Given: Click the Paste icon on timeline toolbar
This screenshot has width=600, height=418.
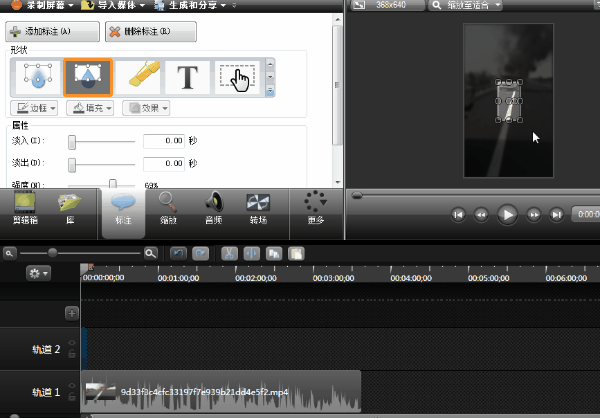Looking at the screenshot, I should point(296,253).
